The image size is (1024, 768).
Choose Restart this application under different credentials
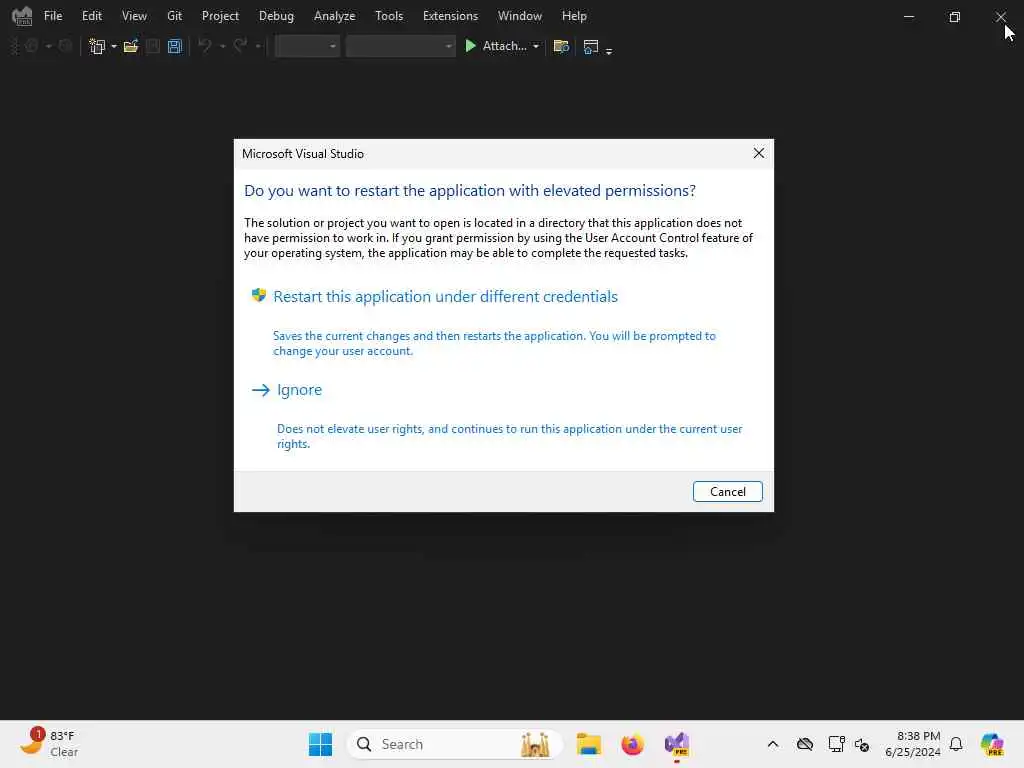(445, 296)
